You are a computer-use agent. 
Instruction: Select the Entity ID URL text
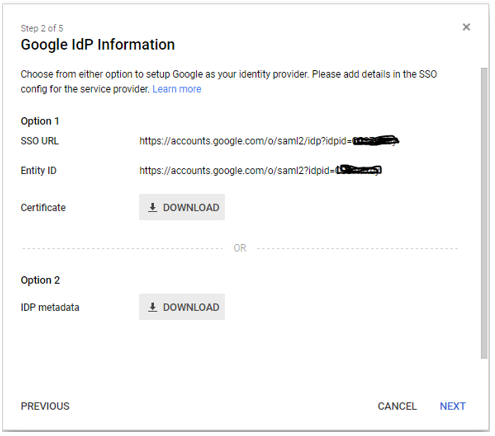(x=260, y=170)
